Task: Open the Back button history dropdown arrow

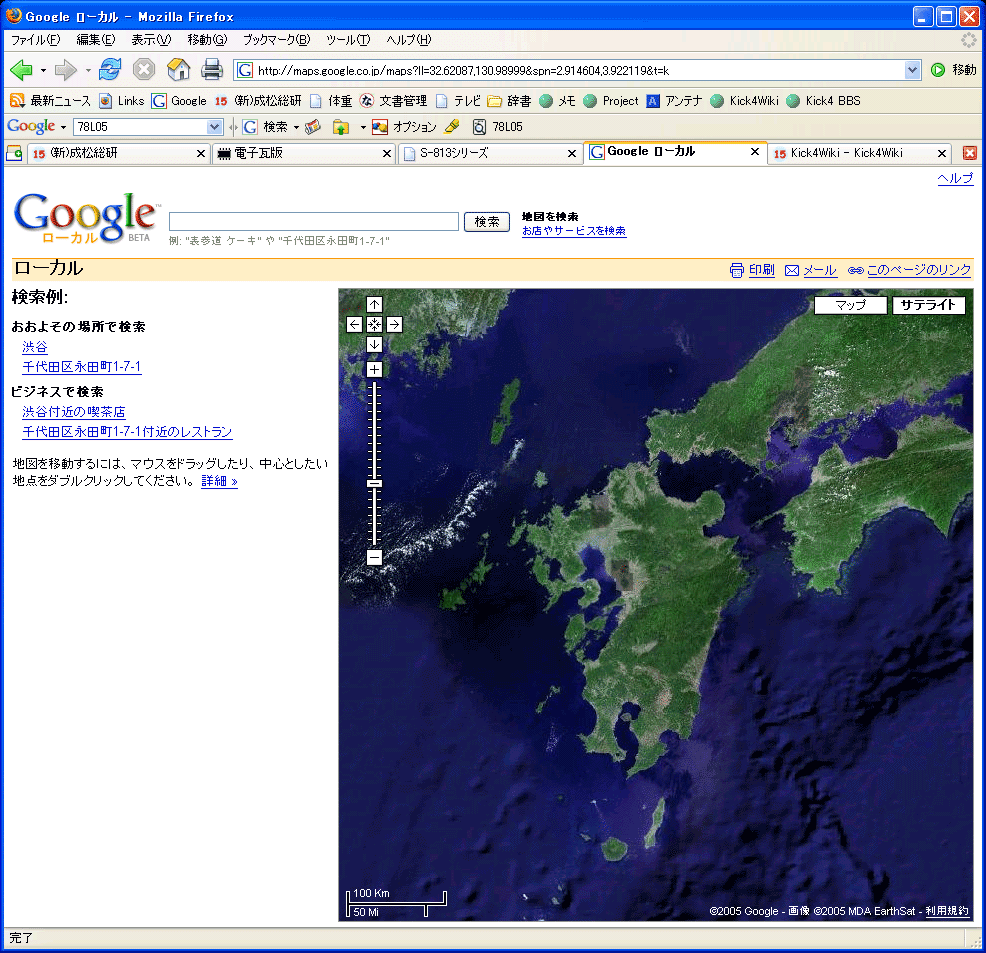Action: pyautogui.click(x=43, y=70)
